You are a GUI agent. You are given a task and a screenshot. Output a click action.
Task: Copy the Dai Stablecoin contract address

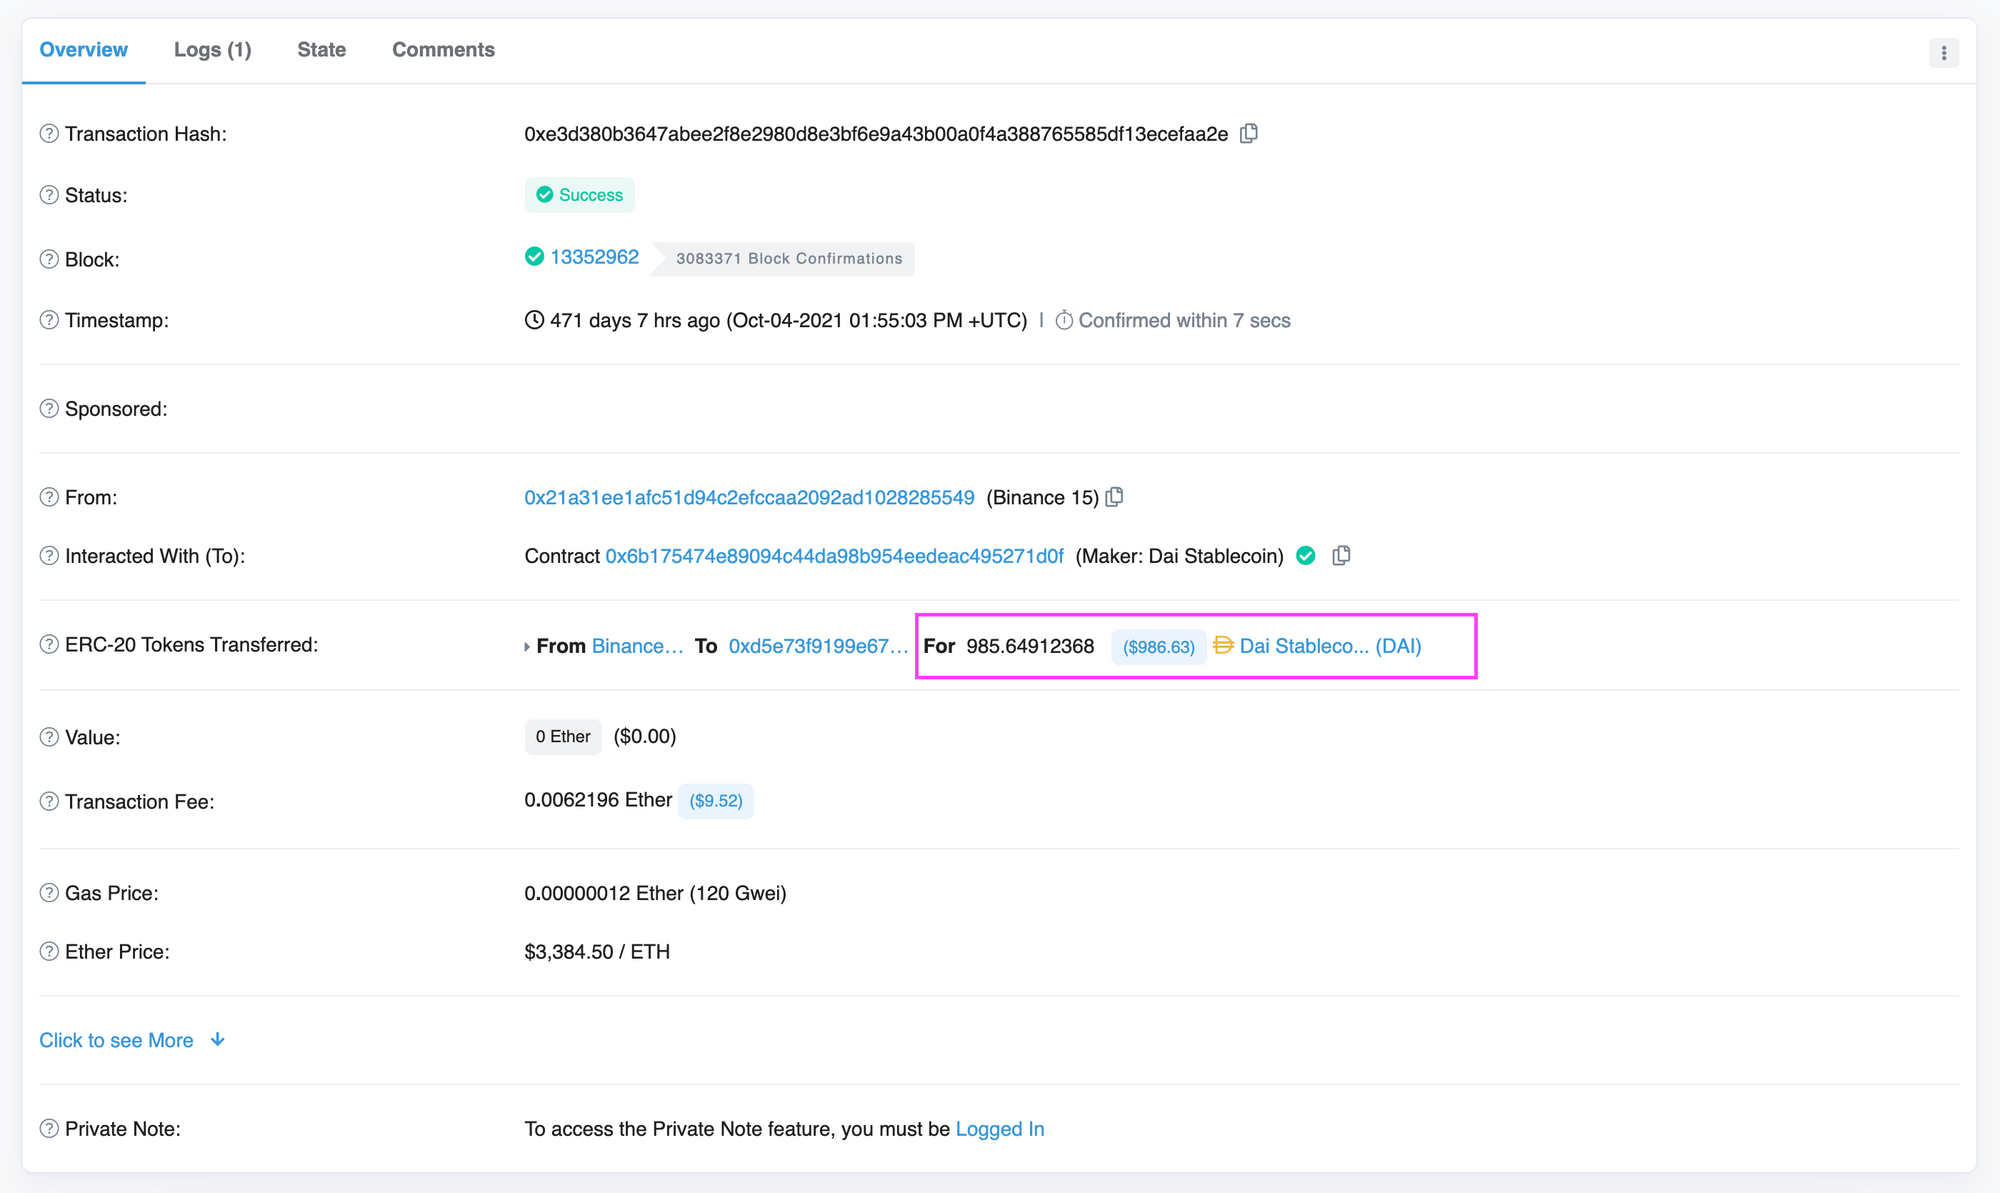click(1342, 555)
